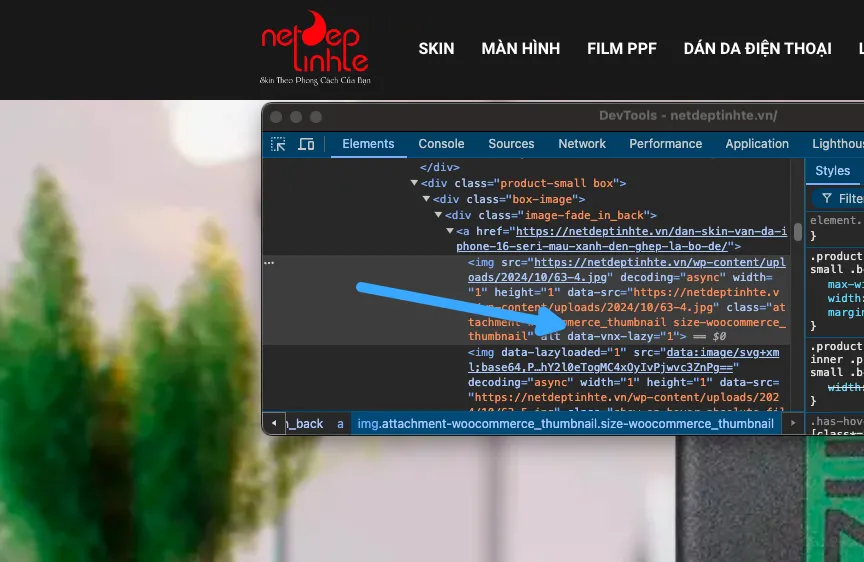Open the MÀN HÌNH menu item
The width and height of the screenshot is (864, 562).
point(521,48)
